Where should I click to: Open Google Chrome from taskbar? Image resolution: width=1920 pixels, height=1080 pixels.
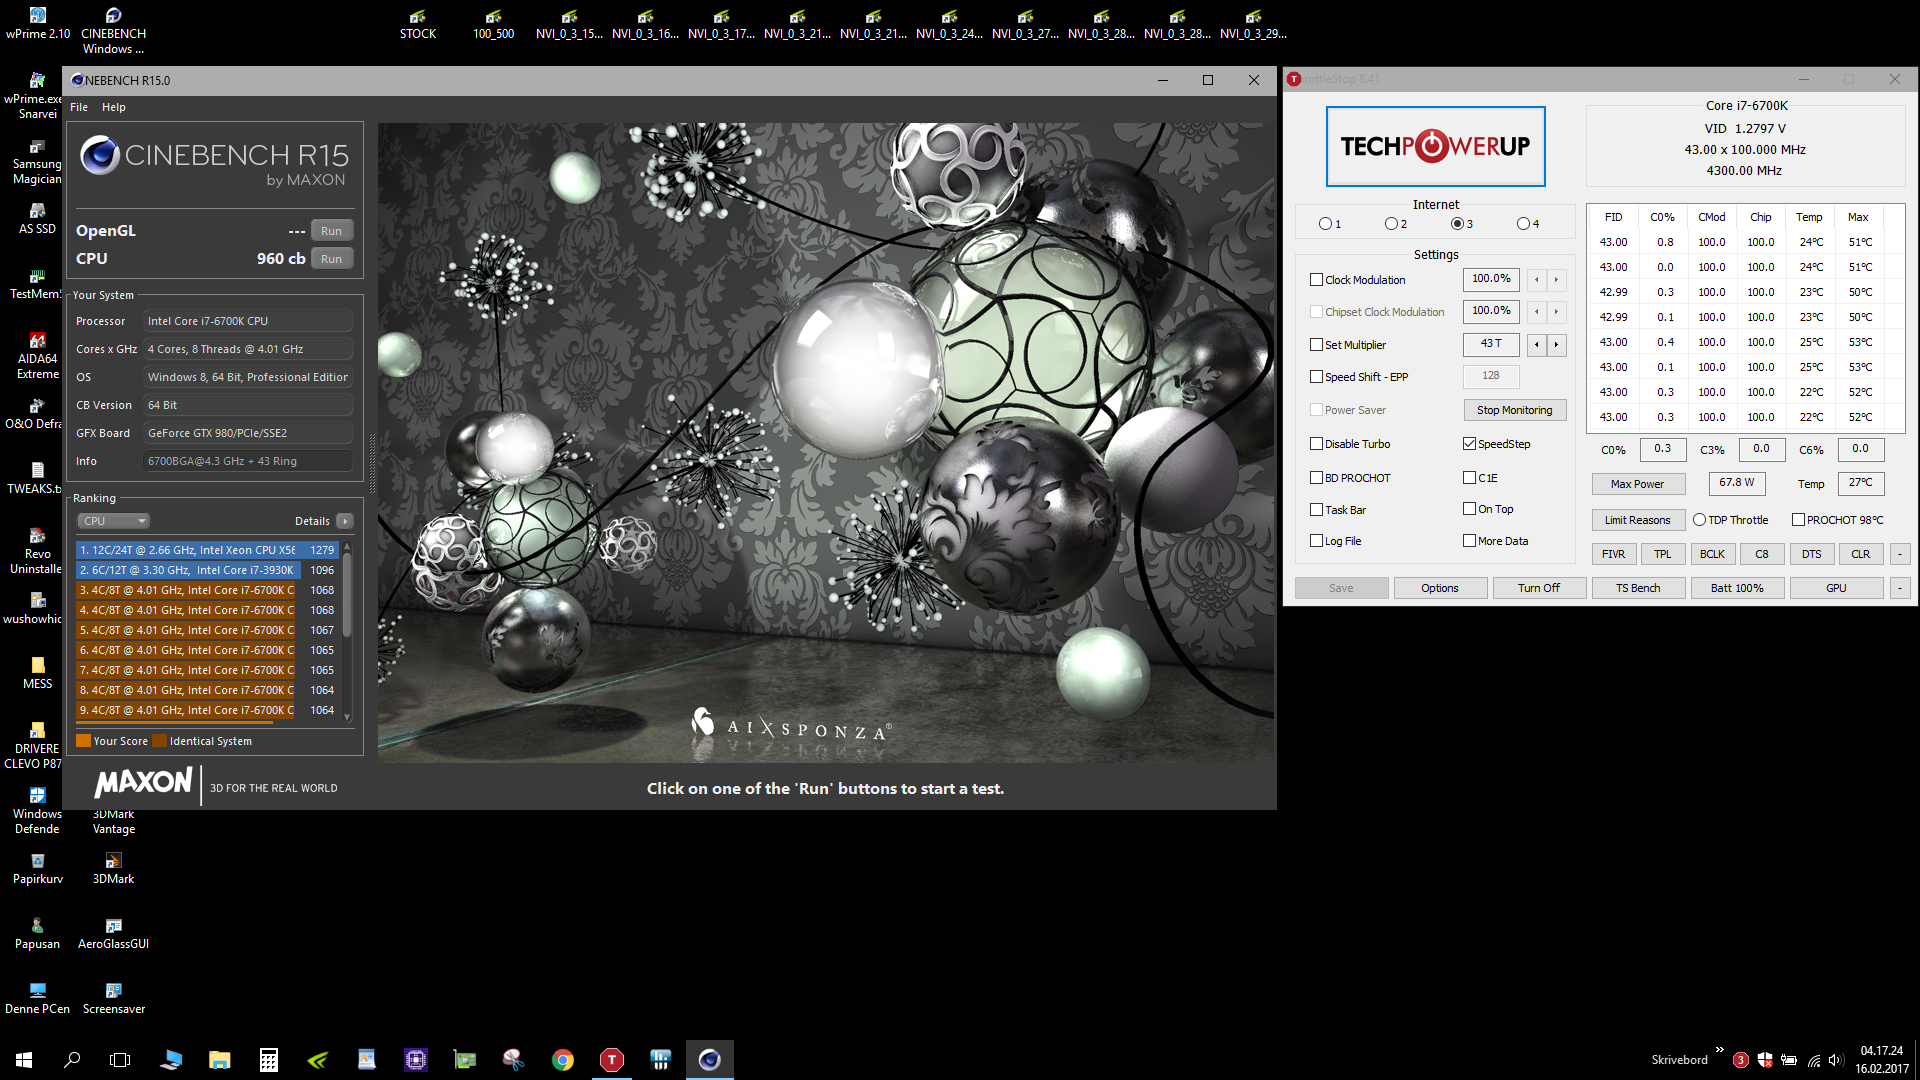[563, 1060]
